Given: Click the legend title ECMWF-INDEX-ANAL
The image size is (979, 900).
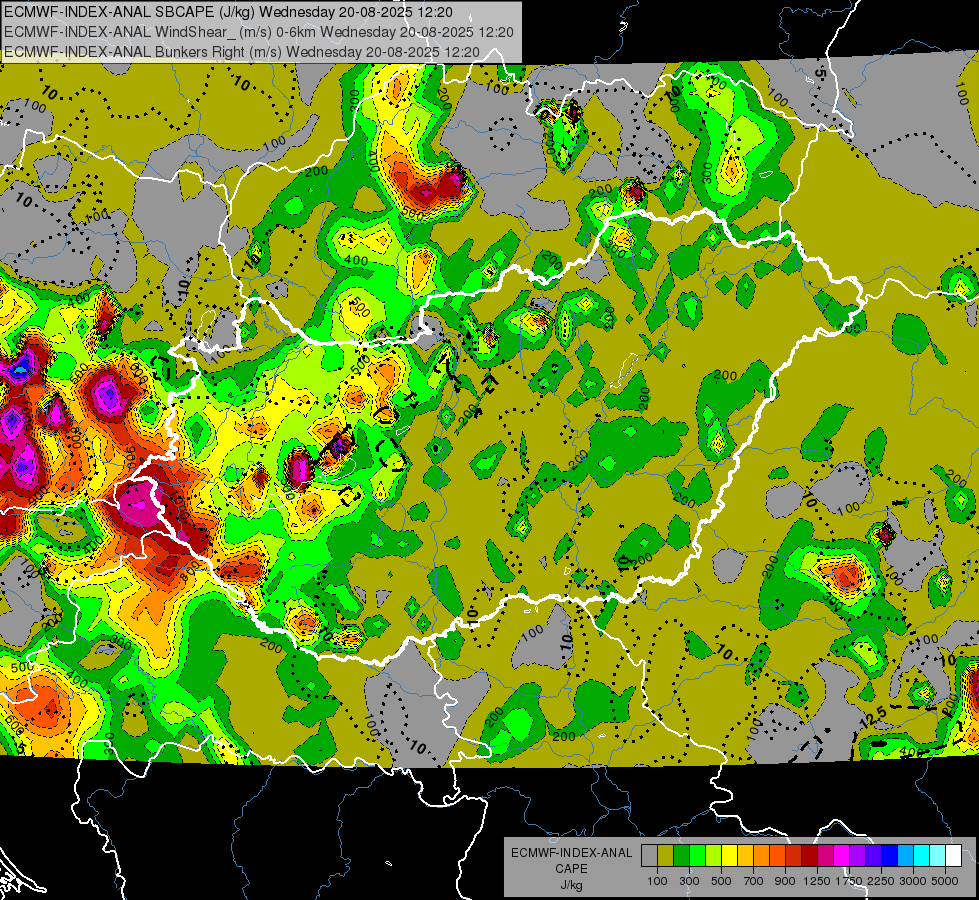Looking at the screenshot, I should [572, 853].
